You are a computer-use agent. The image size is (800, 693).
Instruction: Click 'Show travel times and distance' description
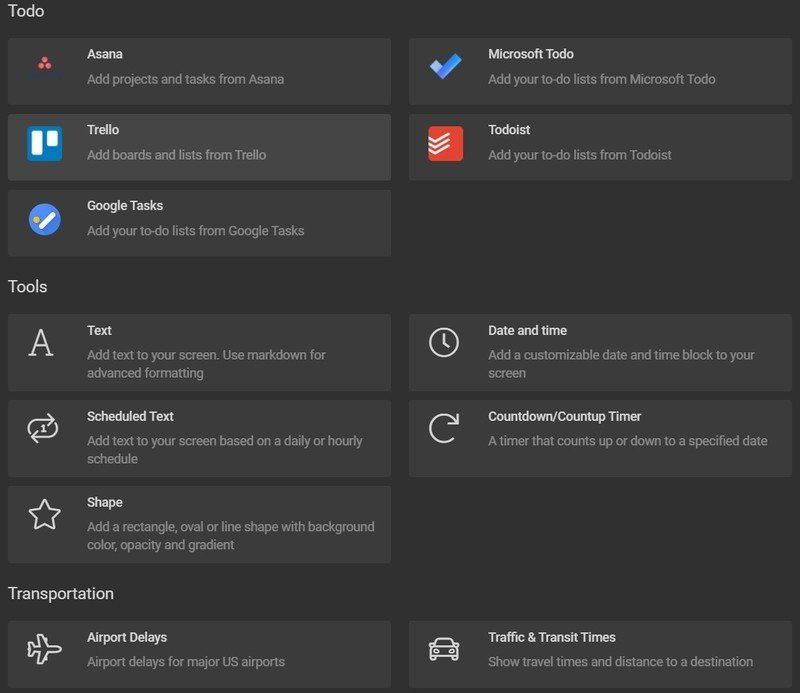coord(620,662)
